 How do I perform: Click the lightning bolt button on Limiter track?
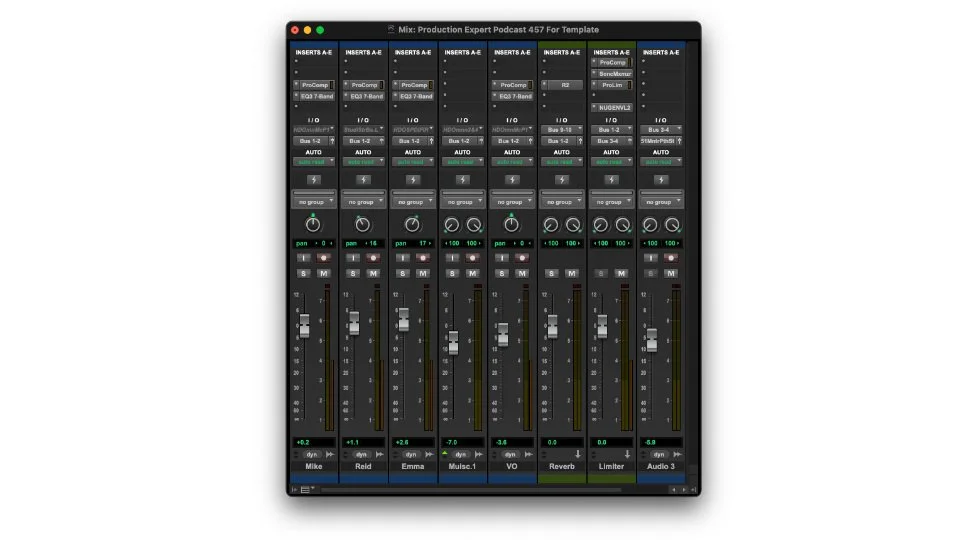click(x=611, y=180)
